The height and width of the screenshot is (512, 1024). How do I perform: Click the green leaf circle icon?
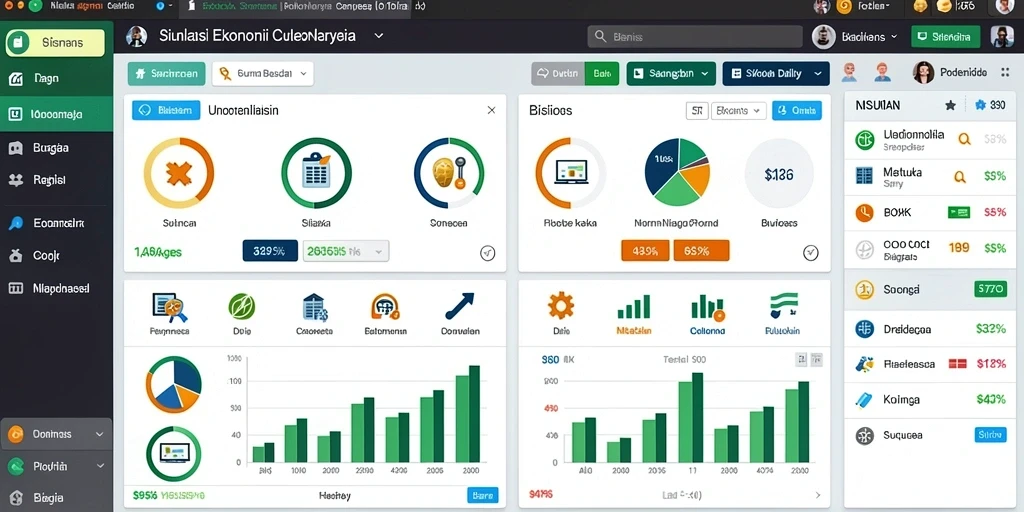click(x=242, y=306)
